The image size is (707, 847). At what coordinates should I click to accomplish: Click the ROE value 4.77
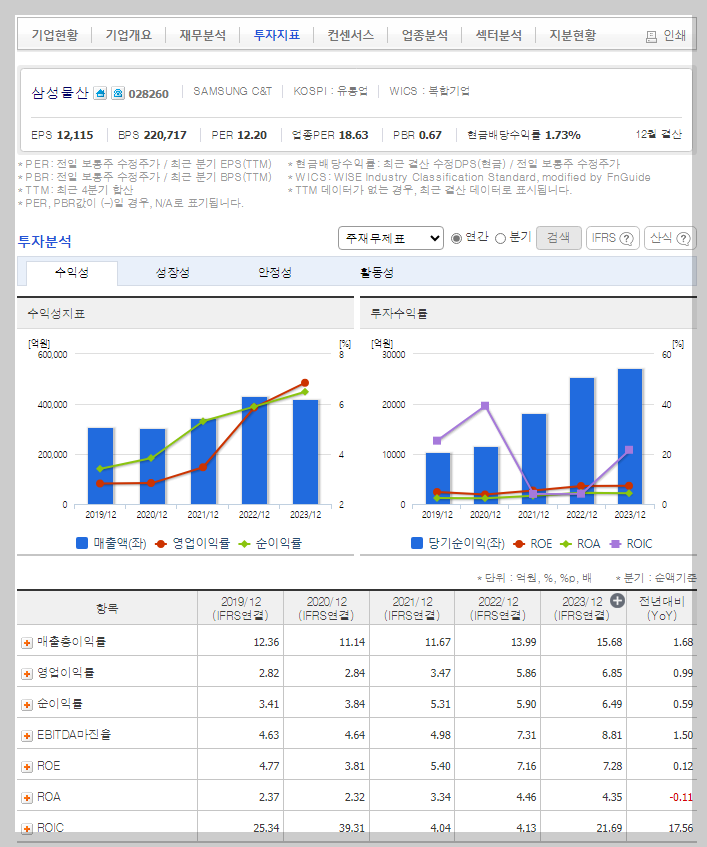click(269, 766)
